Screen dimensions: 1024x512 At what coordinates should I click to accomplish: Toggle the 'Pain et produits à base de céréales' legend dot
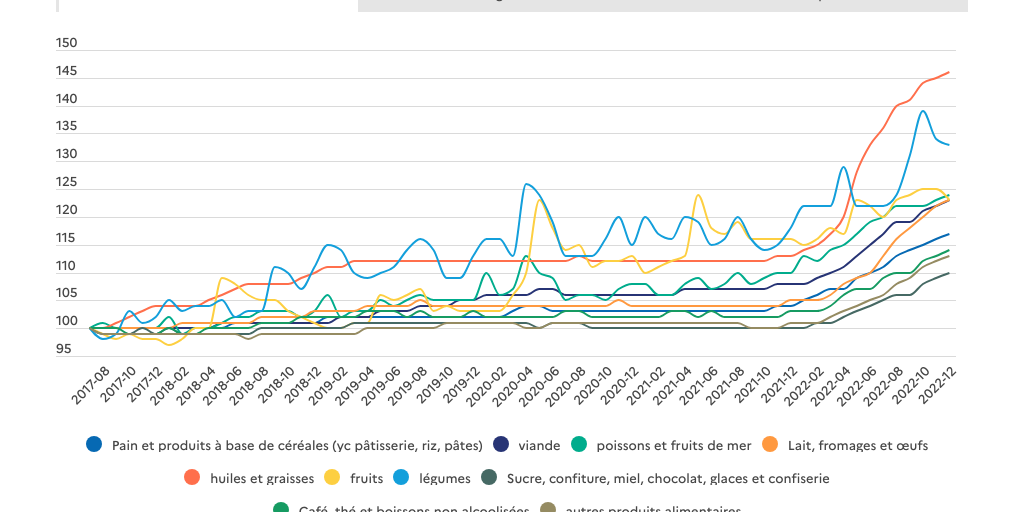(95, 445)
